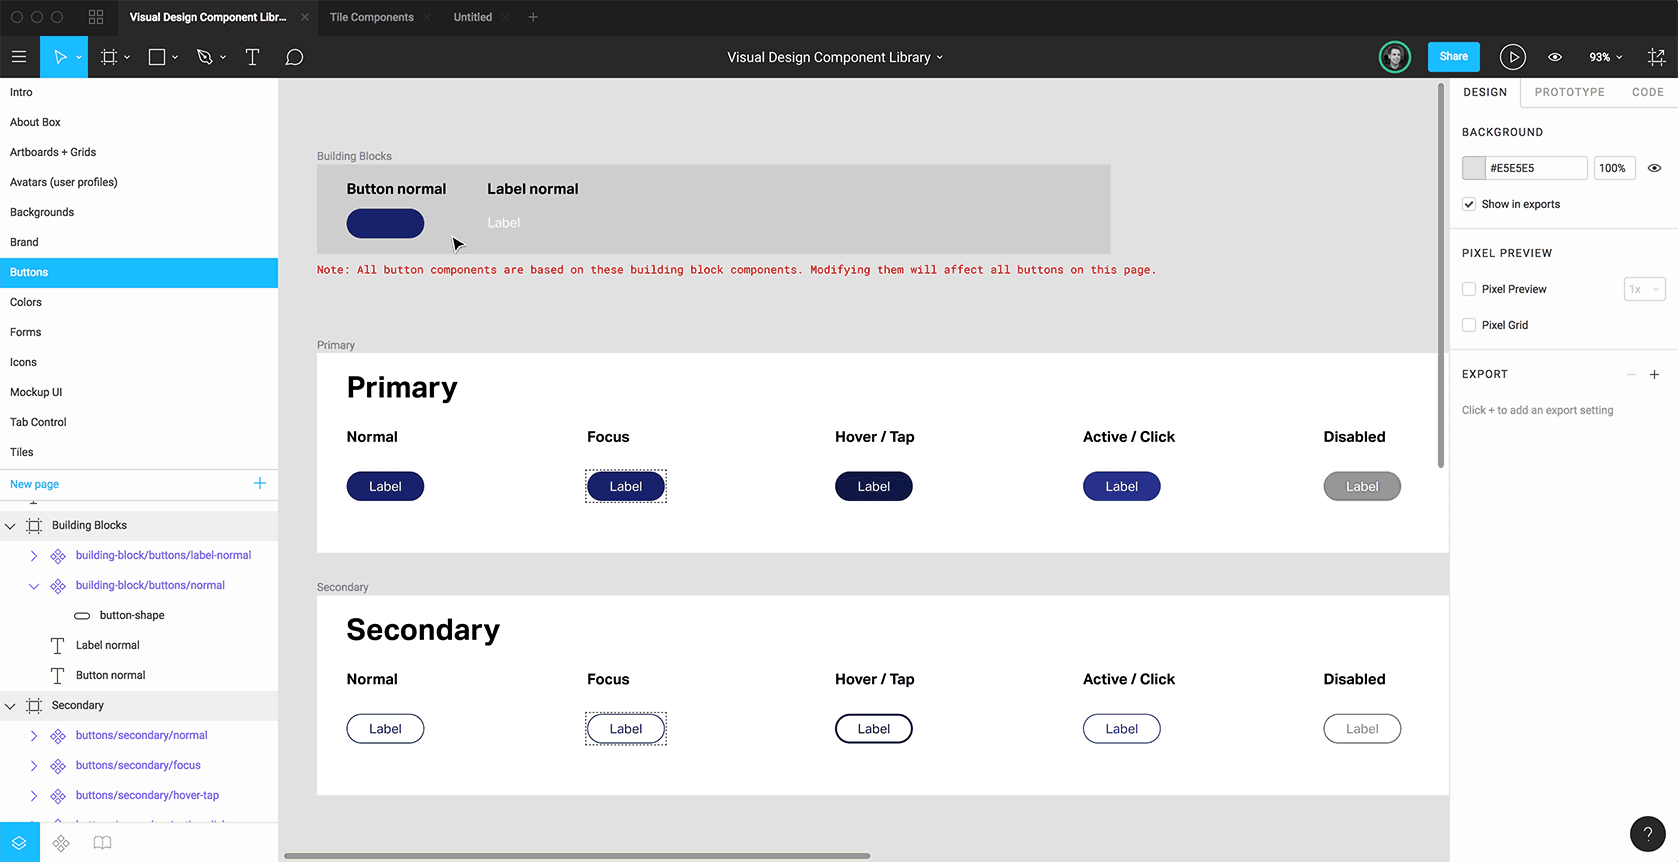Open the Layers panel icon at bottom

coord(19,843)
